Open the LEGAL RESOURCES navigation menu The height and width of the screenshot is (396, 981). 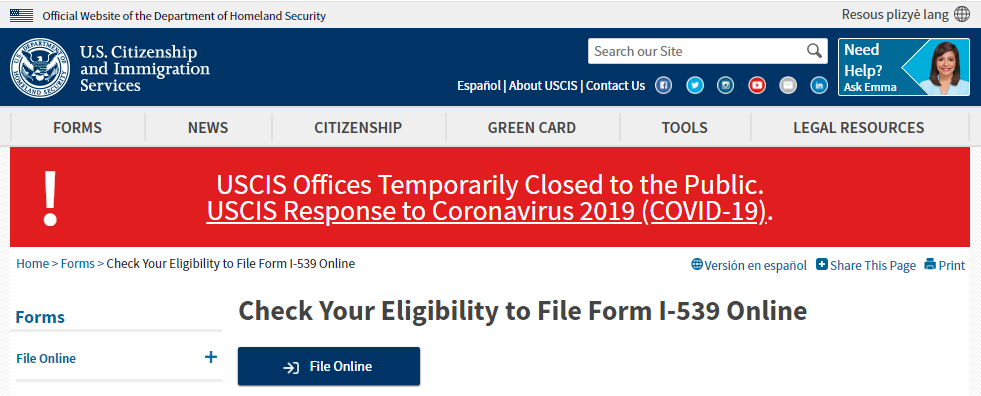[858, 128]
